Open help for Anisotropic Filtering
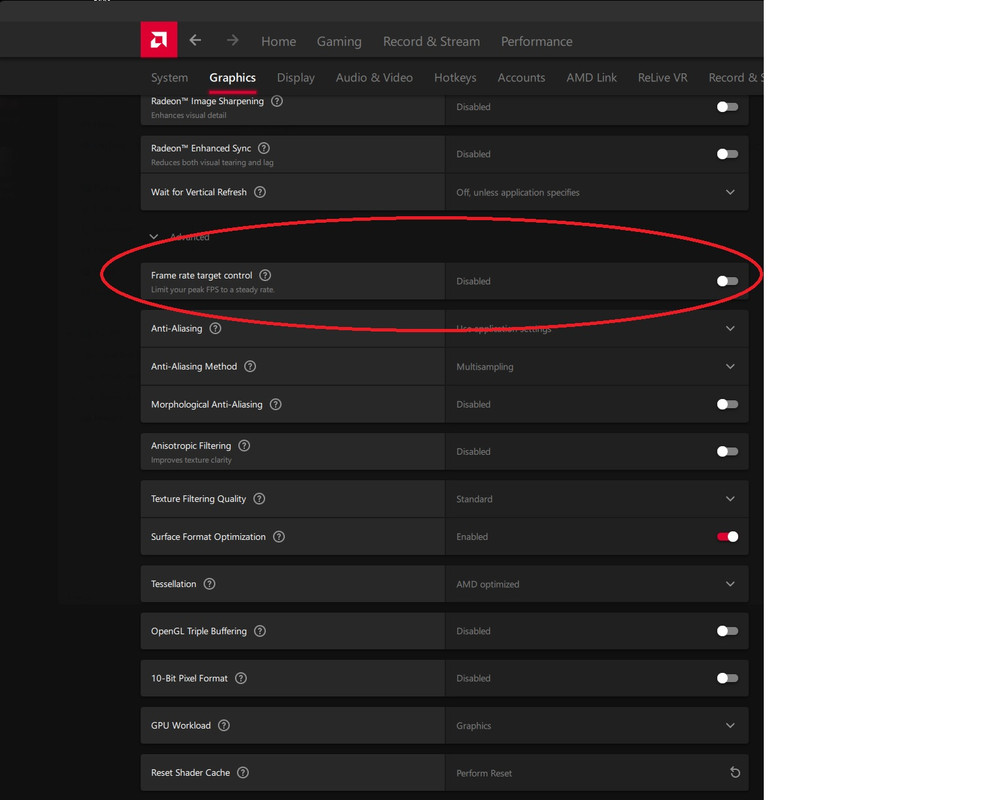The height and width of the screenshot is (800, 1006). 244,445
